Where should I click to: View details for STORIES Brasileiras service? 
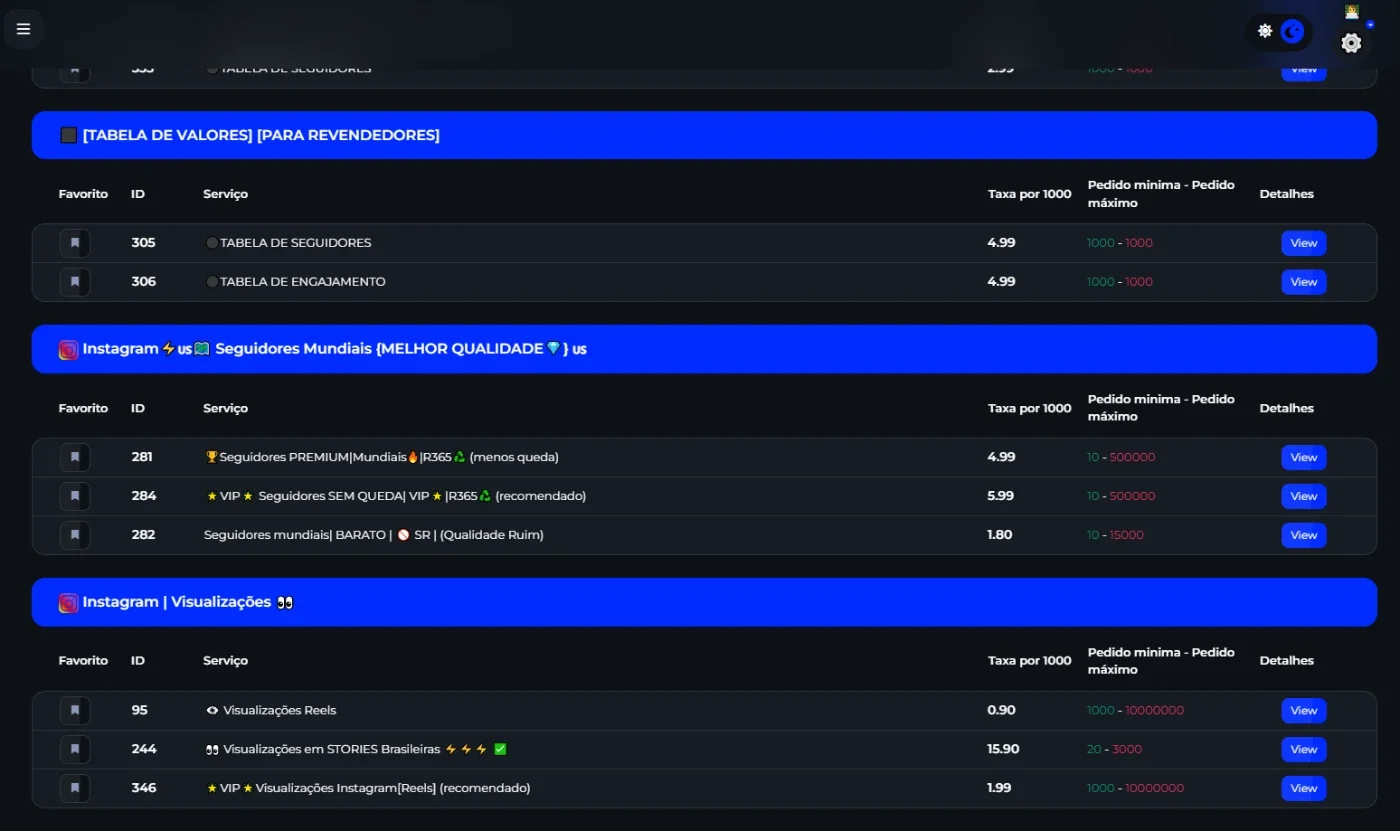[1304, 749]
